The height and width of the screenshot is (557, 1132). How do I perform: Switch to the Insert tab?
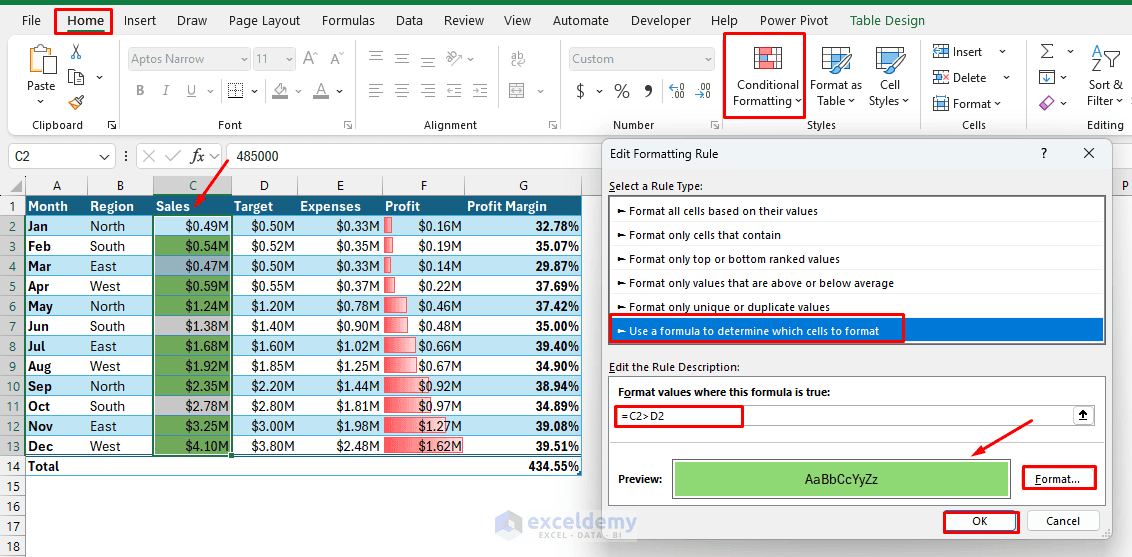point(140,20)
